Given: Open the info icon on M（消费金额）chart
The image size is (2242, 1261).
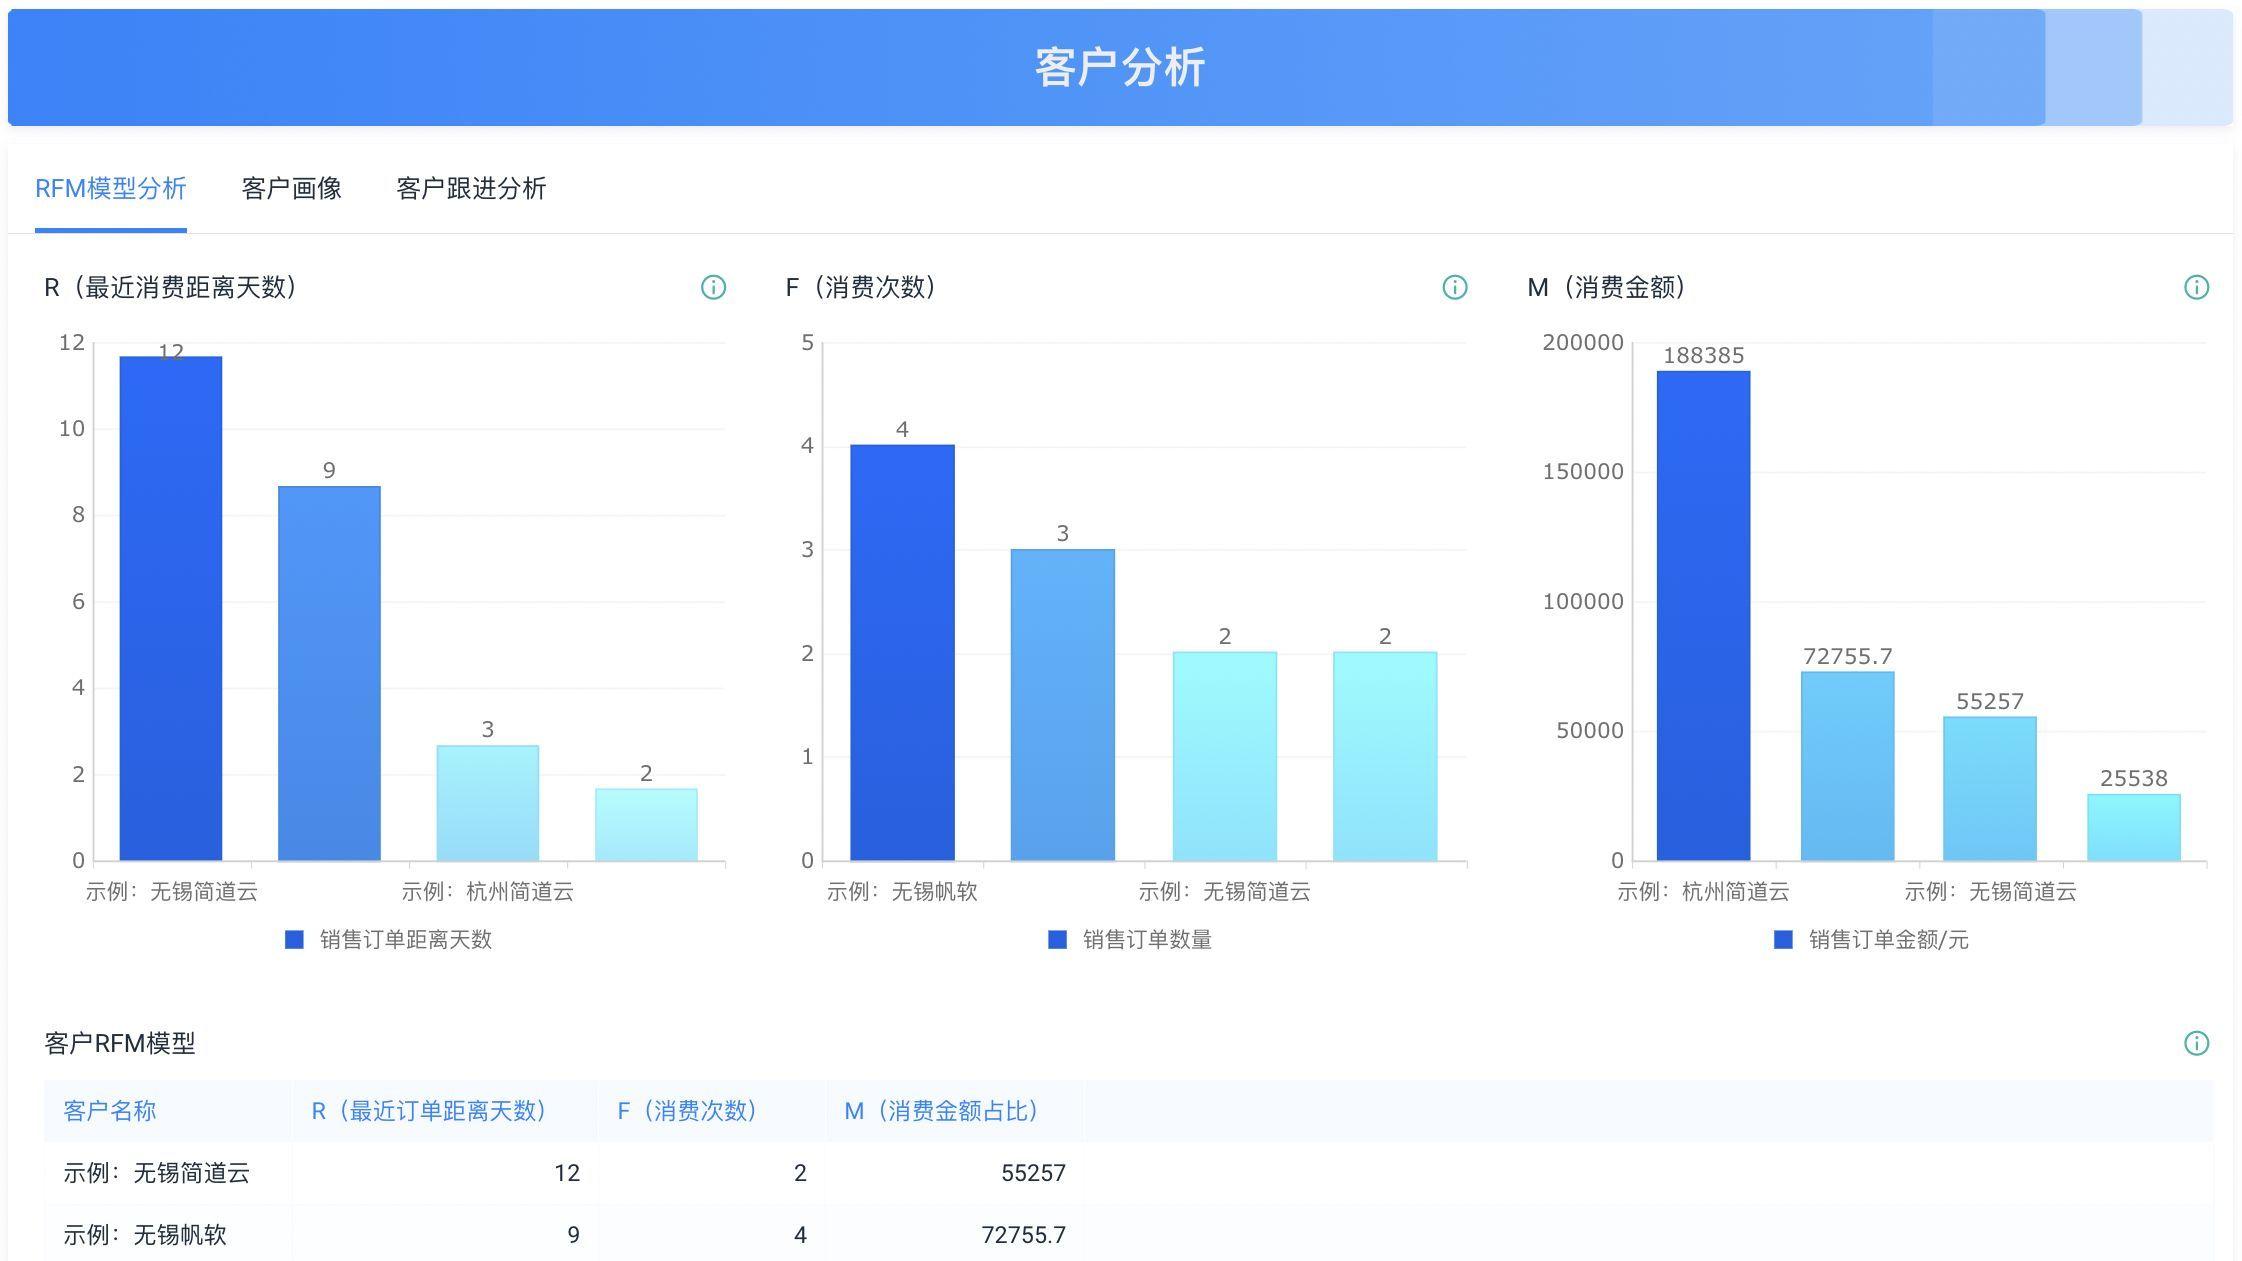Looking at the screenshot, I should click(2197, 288).
